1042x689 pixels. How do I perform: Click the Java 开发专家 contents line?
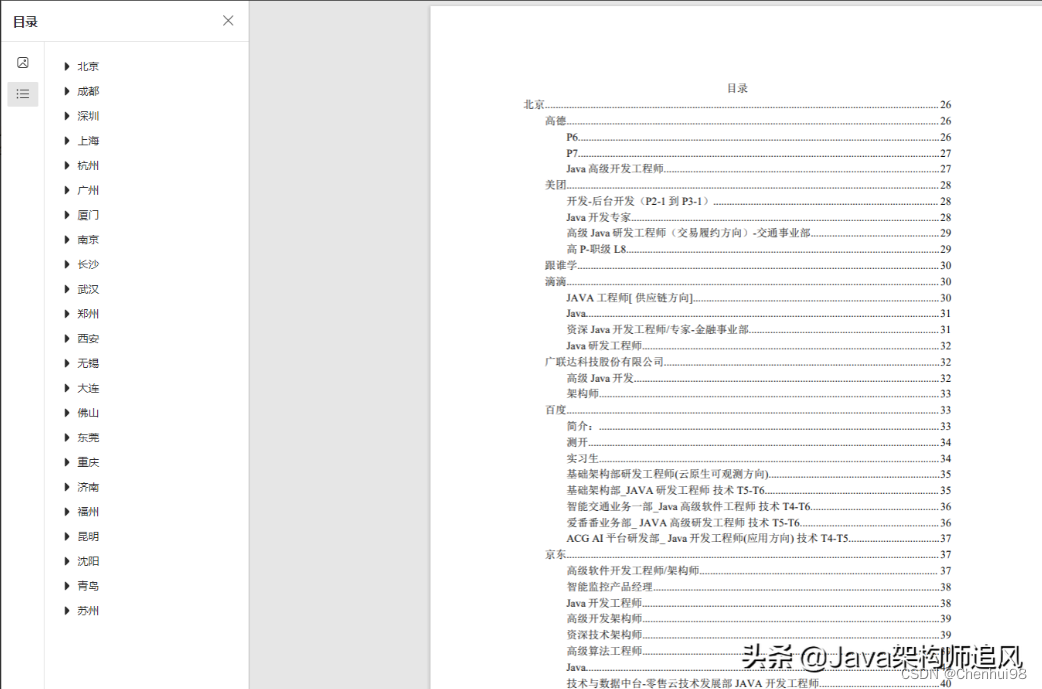pos(758,217)
